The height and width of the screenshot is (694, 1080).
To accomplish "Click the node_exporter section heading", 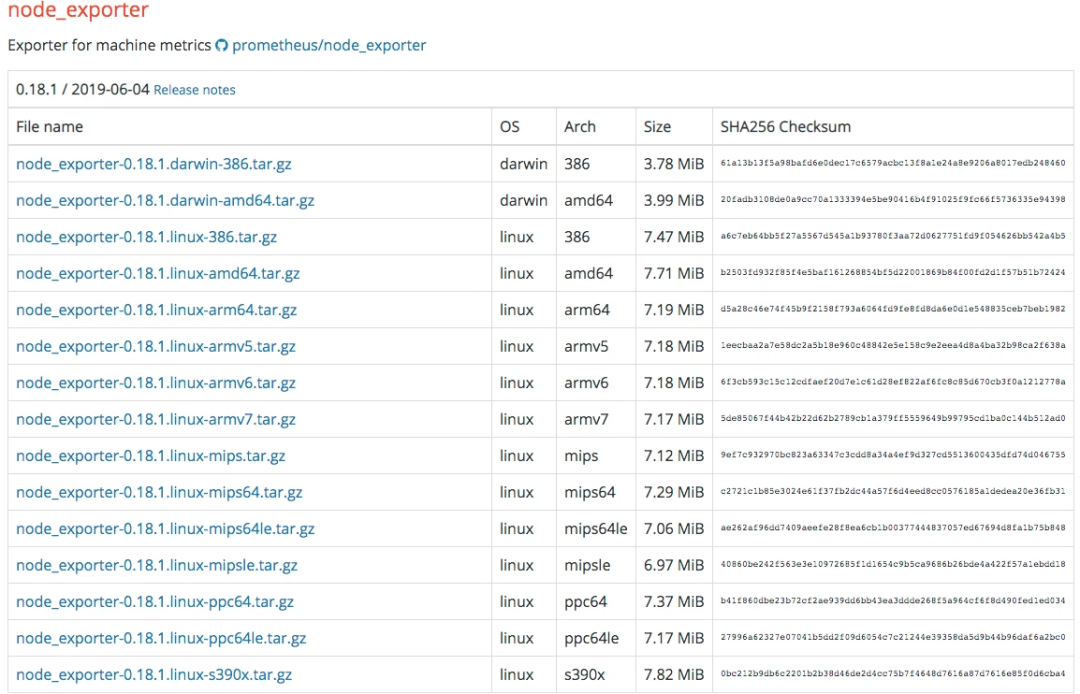I will click(x=78, y=11).
